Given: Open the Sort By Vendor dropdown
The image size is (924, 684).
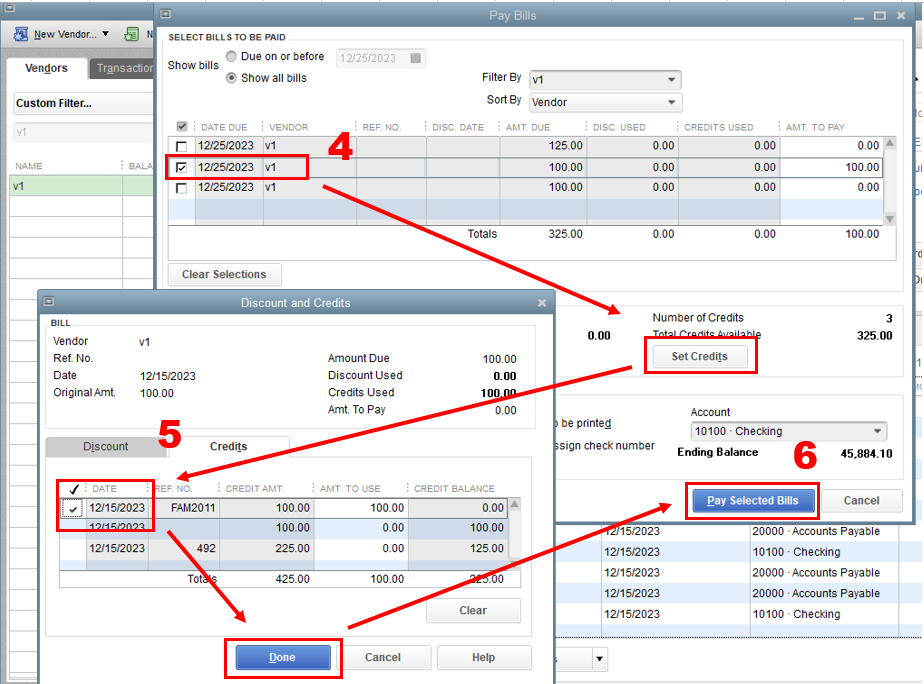Looking at the screenshot, I should tap(671, 103).
